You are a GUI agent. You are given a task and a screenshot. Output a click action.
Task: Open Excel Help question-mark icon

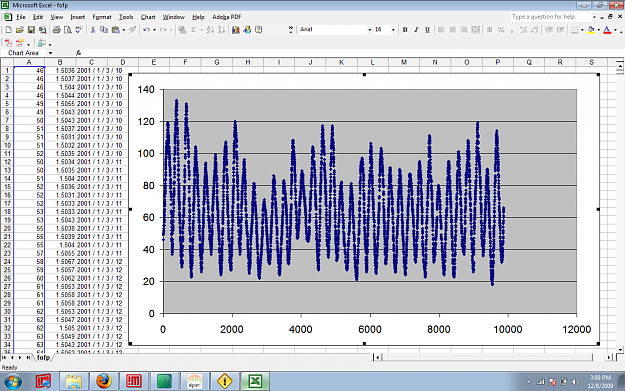[259, 30]
